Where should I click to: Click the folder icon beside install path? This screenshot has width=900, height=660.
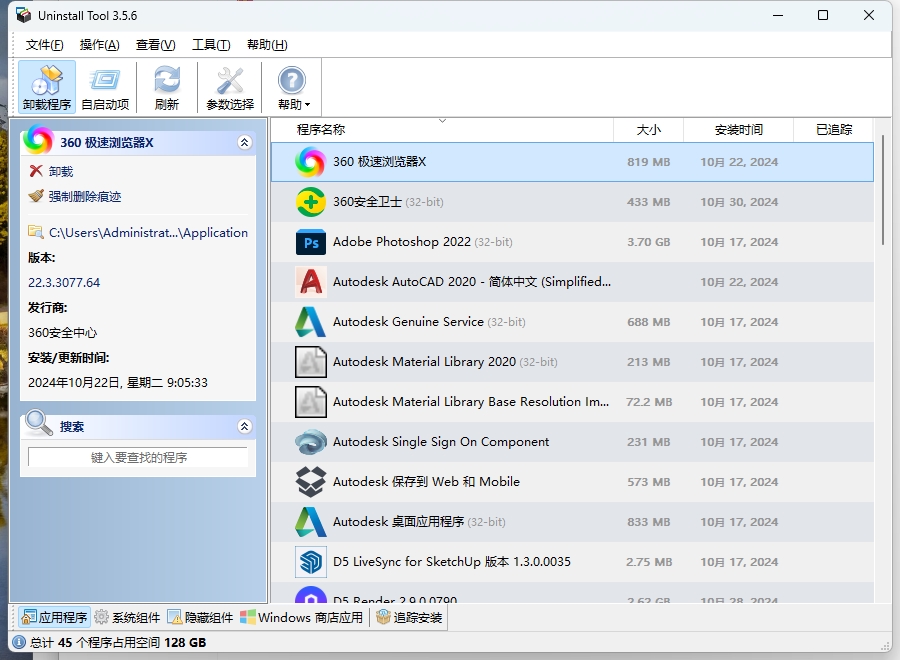point(36,232)
